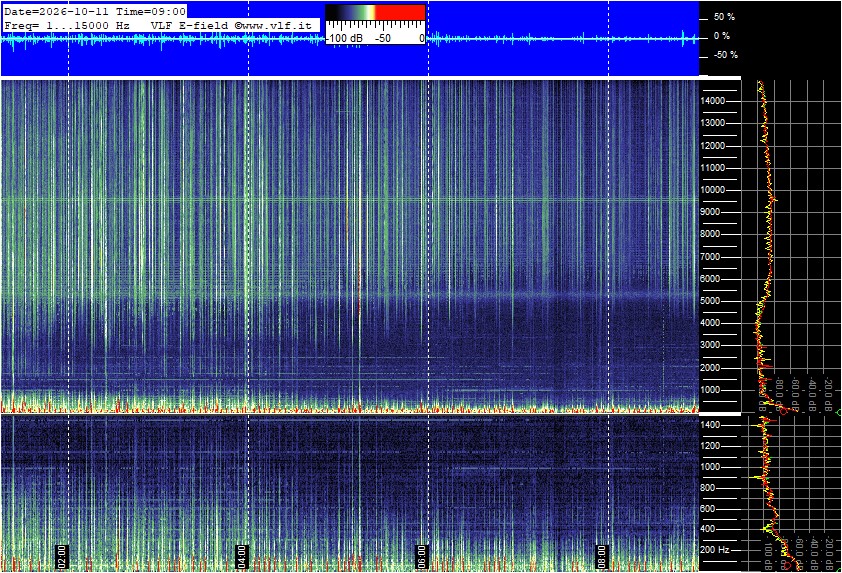Click the 600 label on low-frequency axis
Image resolution: width=842 pixels, height=573 pixels.
tap(708, 509)
